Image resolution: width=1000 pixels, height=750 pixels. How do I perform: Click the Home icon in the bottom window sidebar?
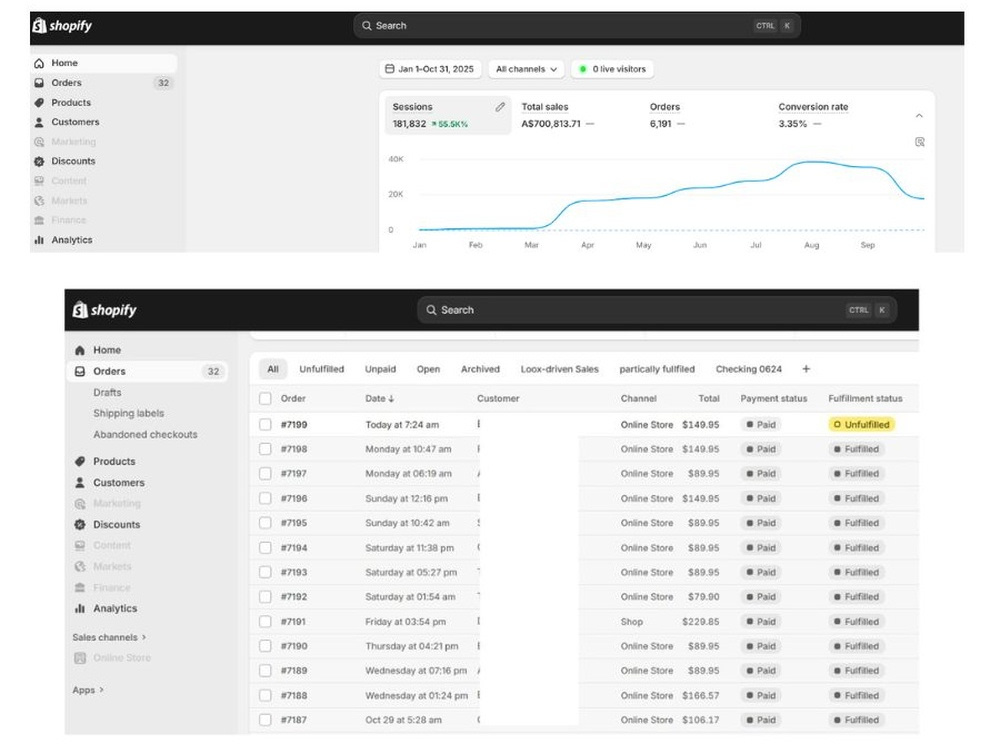[x=80, y=350]
